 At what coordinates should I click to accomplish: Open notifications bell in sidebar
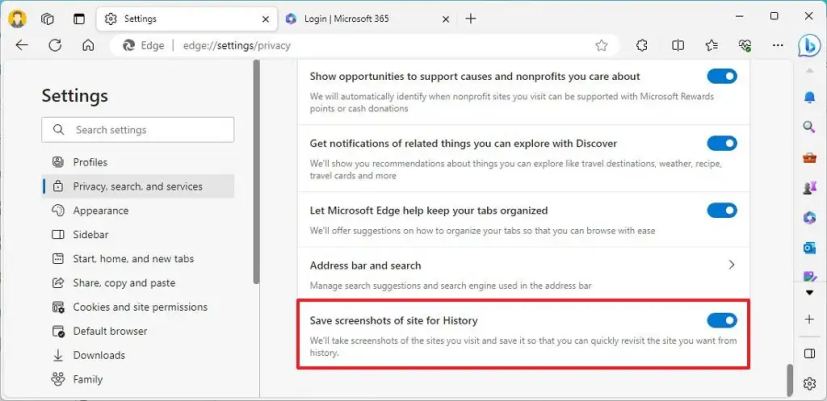coord(810,98)
